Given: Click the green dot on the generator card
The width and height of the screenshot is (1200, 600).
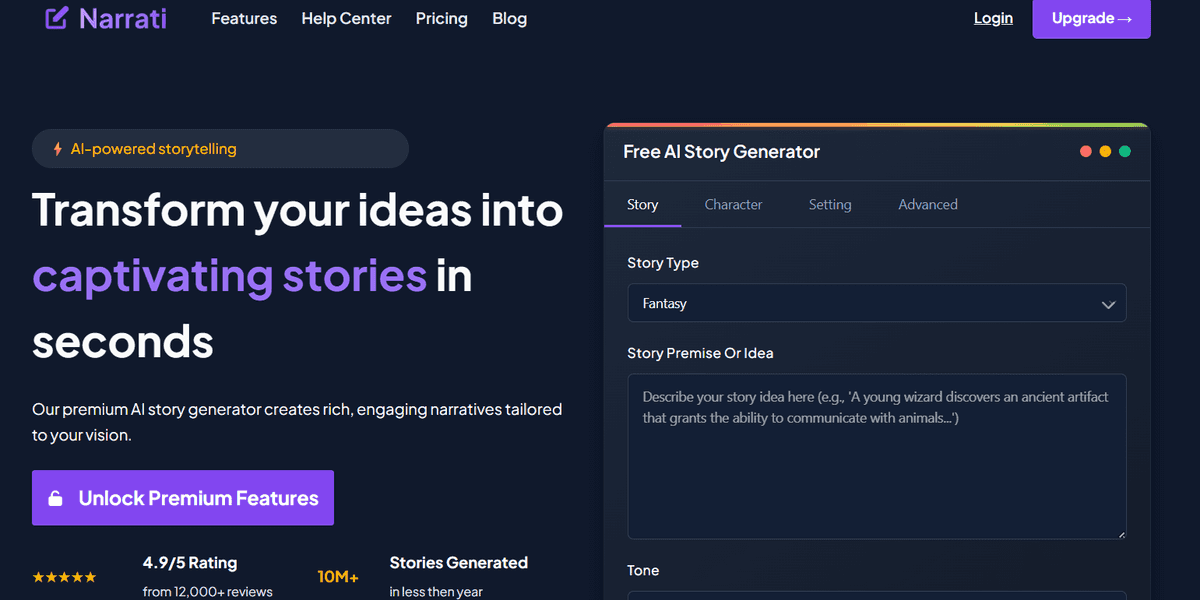Looking at the screenshot, I should click(1125, 151).
